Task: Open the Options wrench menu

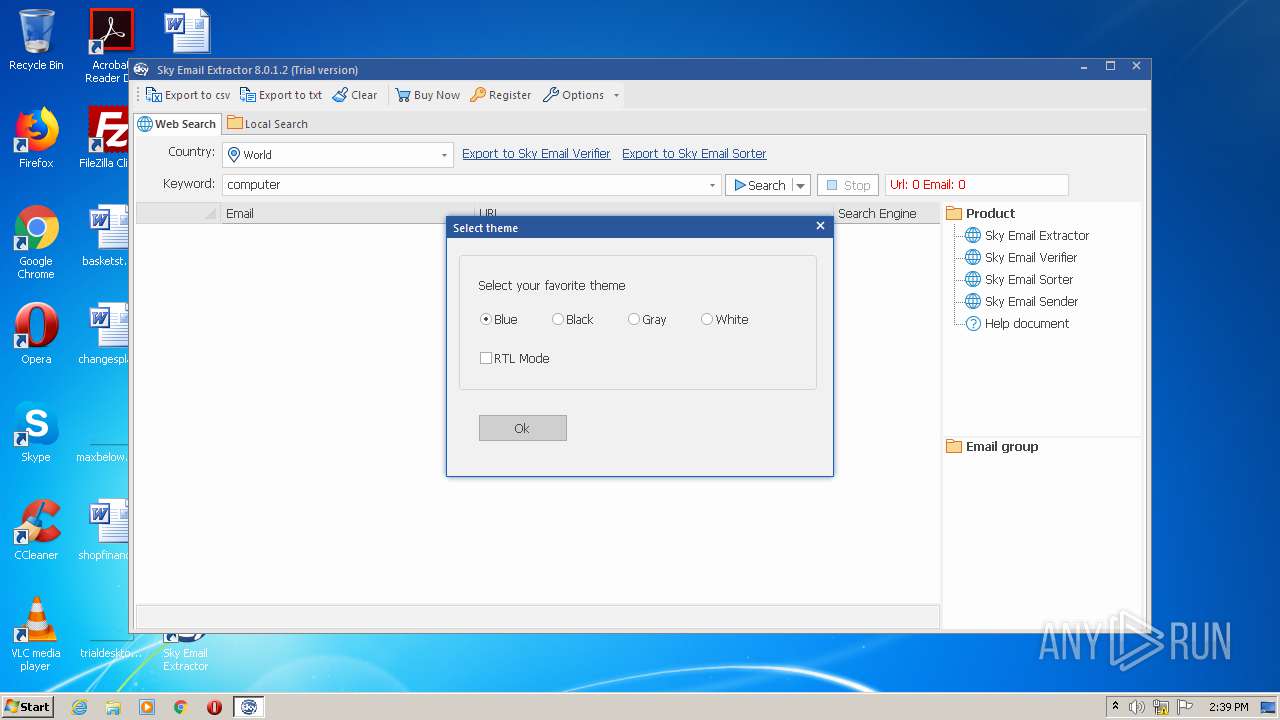Action: [x=573, y=95]
